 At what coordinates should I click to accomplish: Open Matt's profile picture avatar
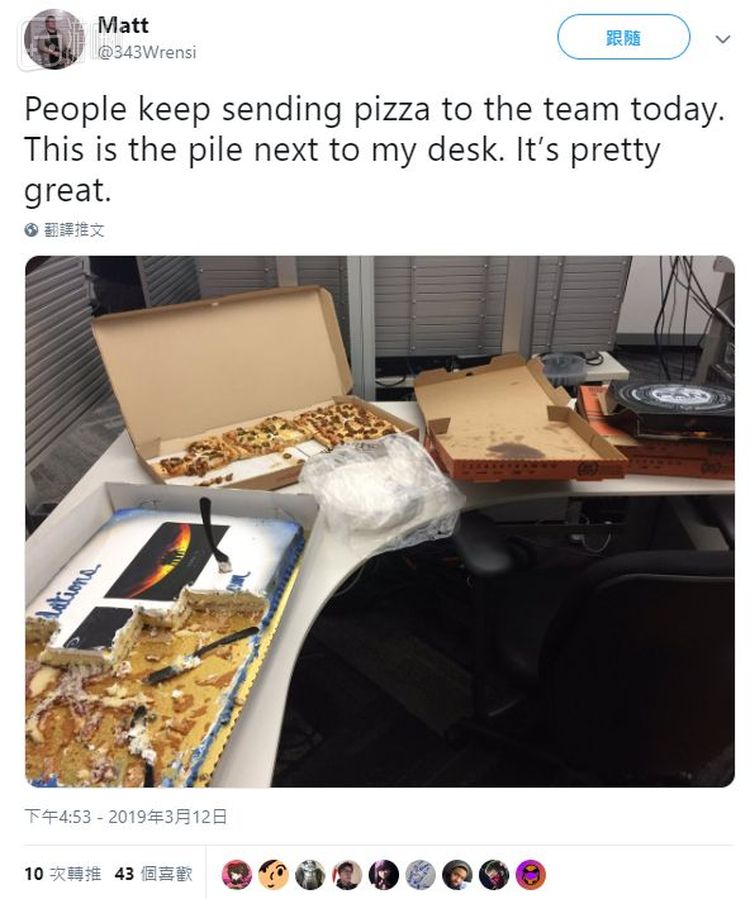click(54, 39)
